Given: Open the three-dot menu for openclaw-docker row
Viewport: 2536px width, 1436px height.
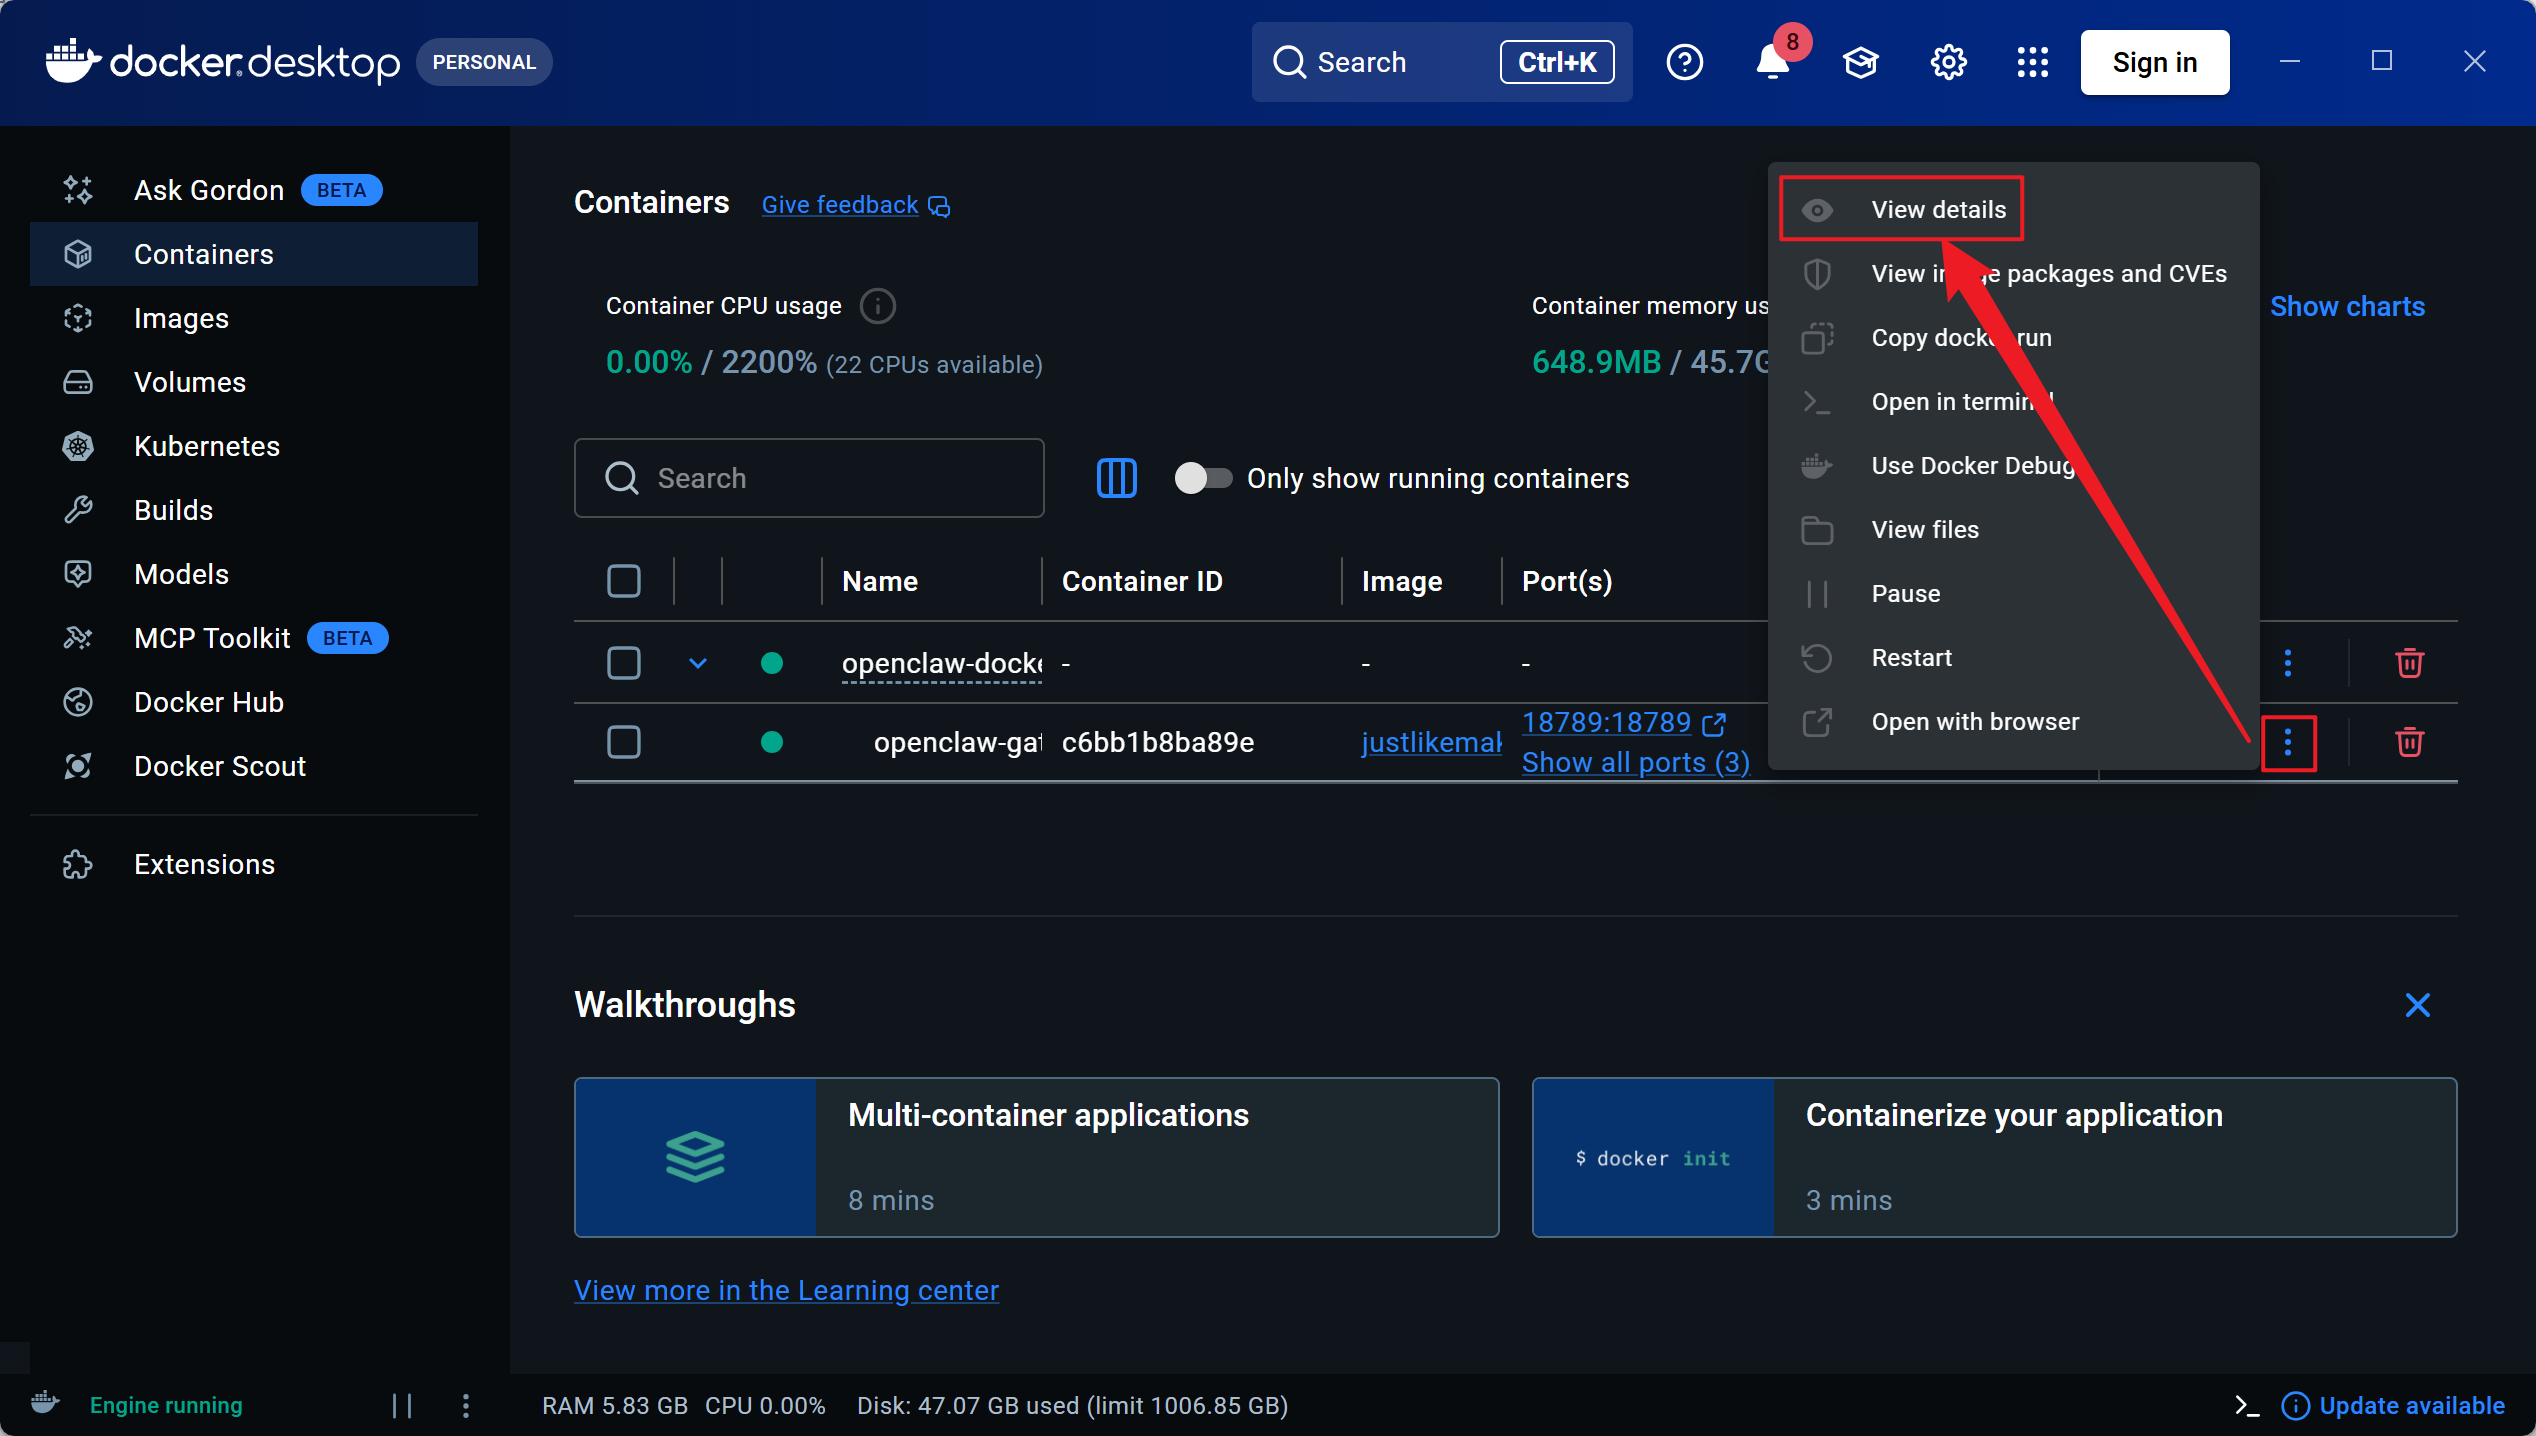Looking at the screenshot, I should [x=2287, y=663].
